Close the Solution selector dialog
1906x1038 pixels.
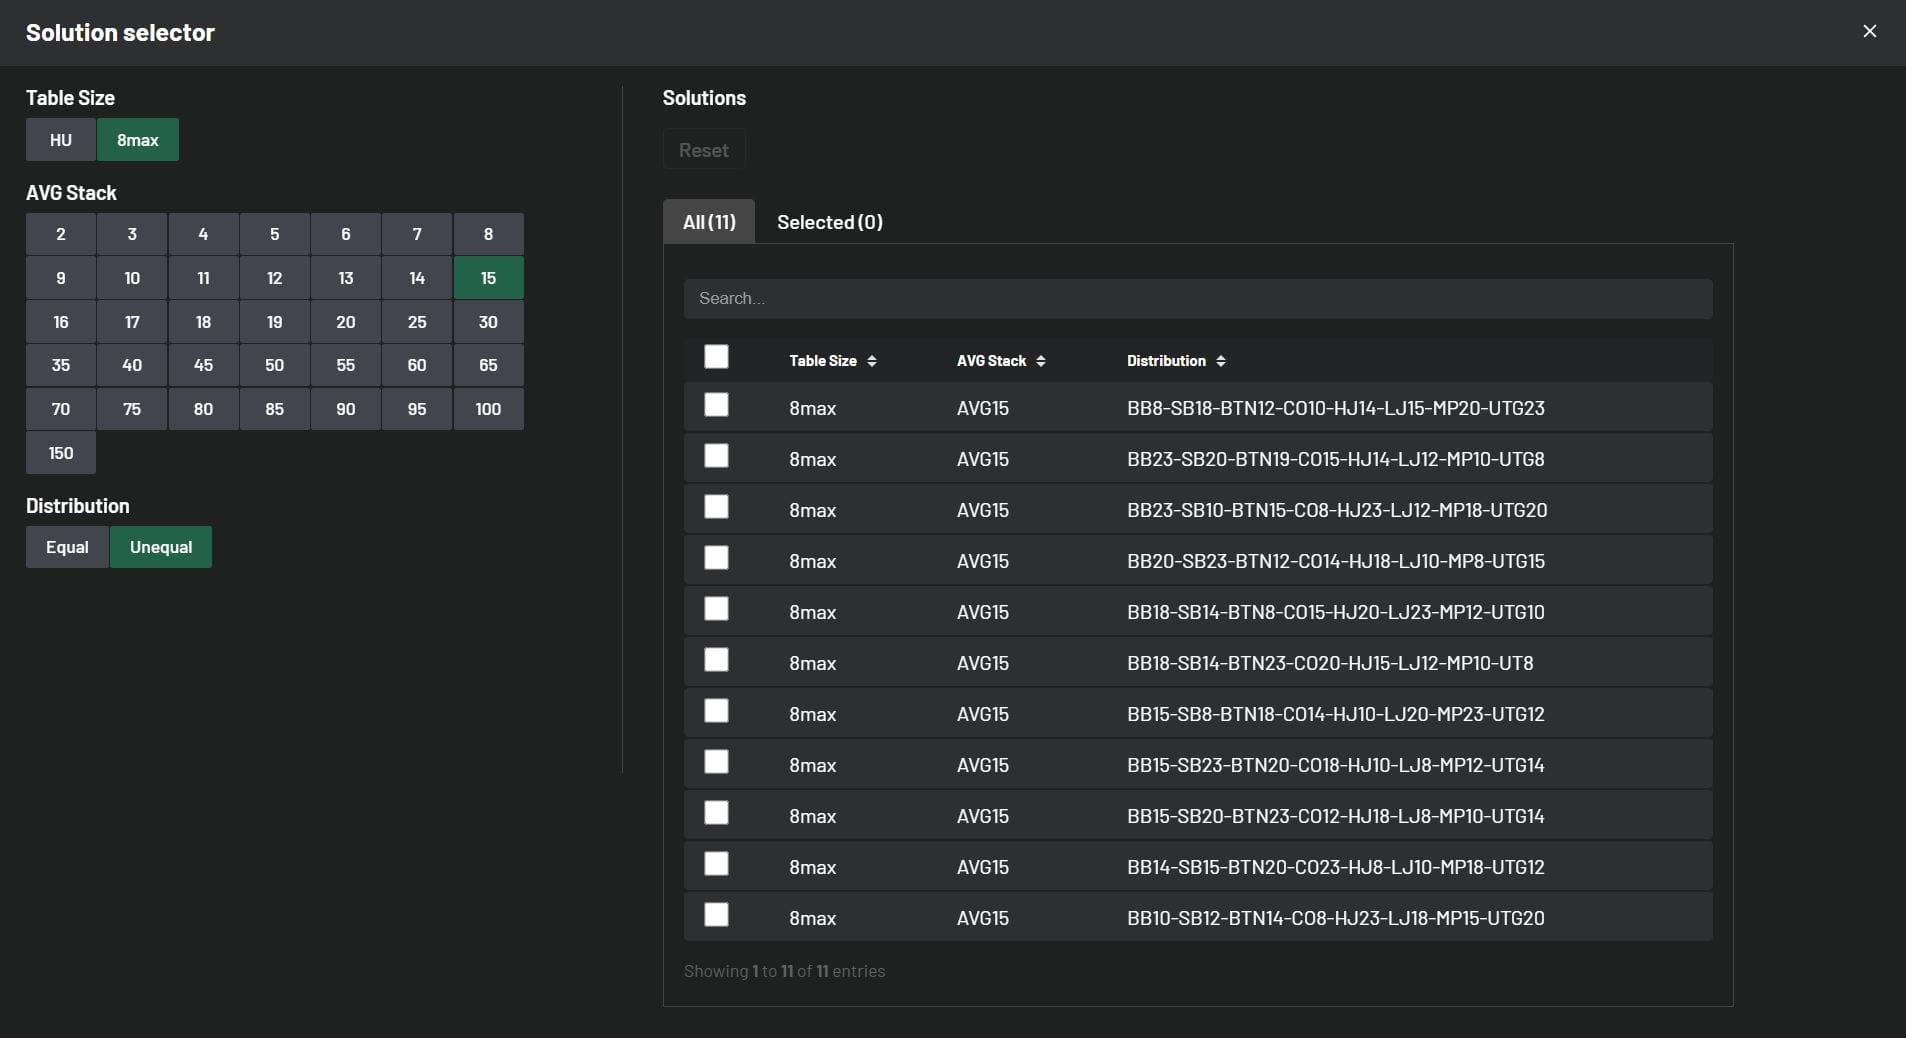click(x=1869, y=32)
